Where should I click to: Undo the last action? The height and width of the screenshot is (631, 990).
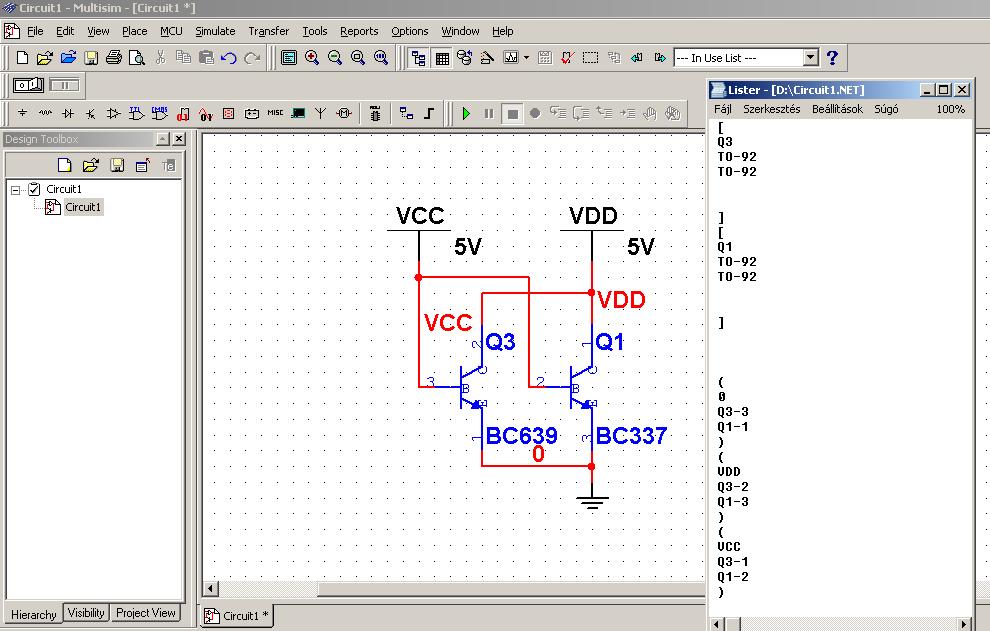(x=229, y=58)
